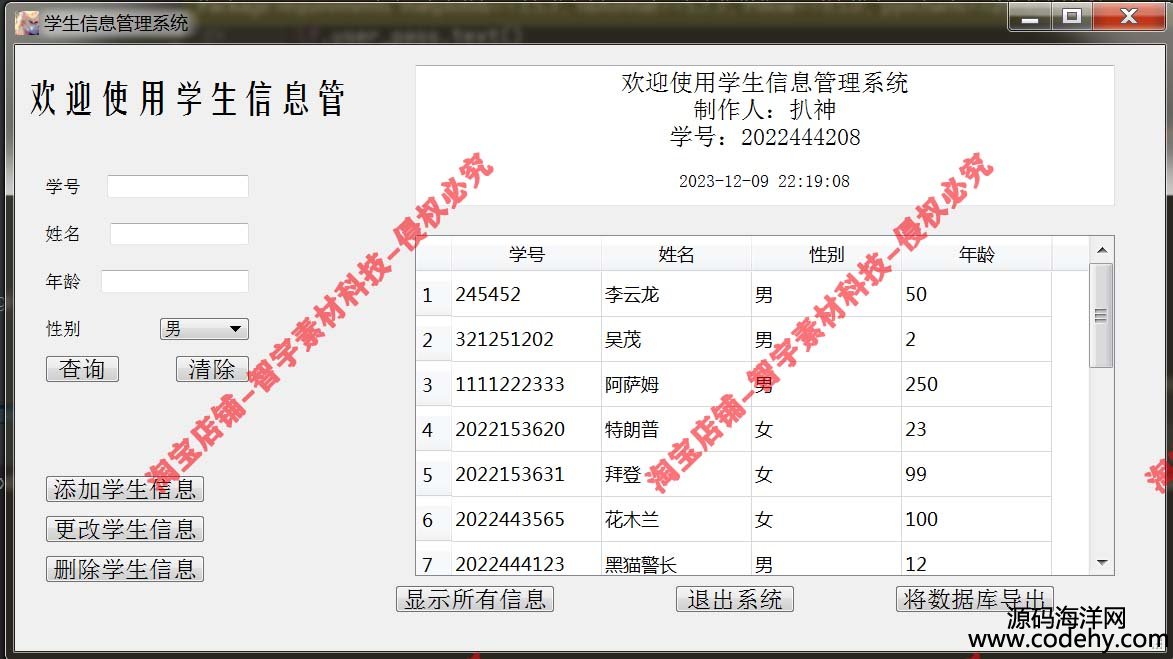Click the age cell 250

point(976,384)
